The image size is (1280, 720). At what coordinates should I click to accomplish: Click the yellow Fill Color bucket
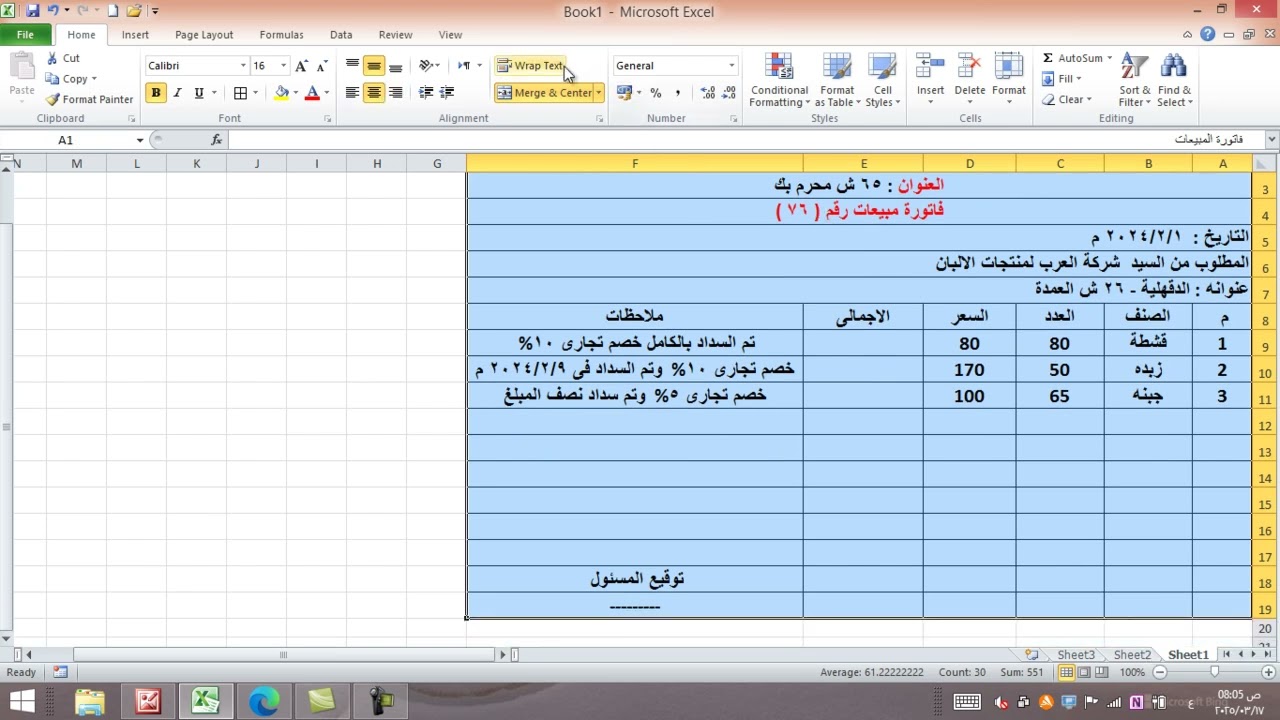(x=281, y=93)
